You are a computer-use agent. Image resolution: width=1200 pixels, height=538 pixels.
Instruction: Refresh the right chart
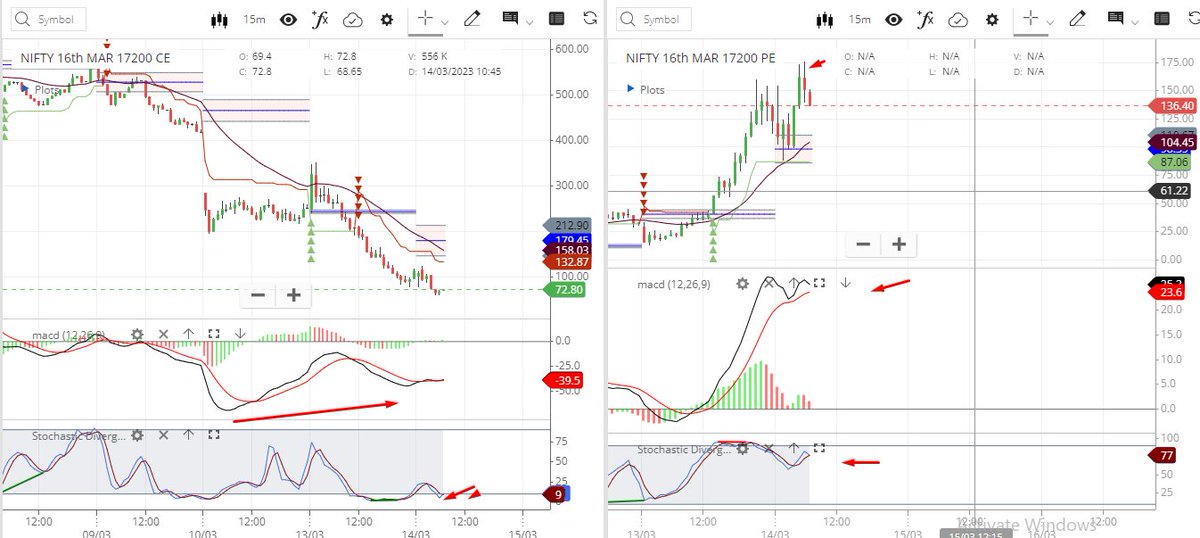coord(1196,19)
